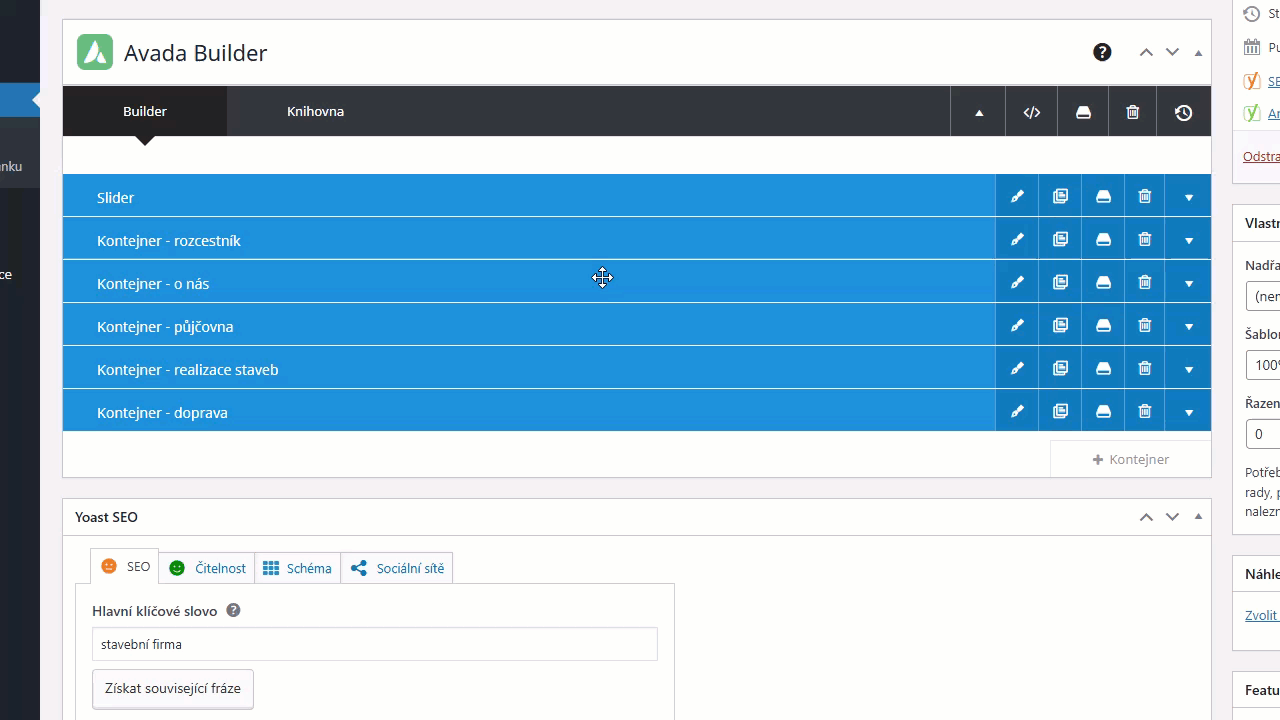The image size is (1280, 720).
Task: Expand the Slider container row
Action: pos(1189,197)
